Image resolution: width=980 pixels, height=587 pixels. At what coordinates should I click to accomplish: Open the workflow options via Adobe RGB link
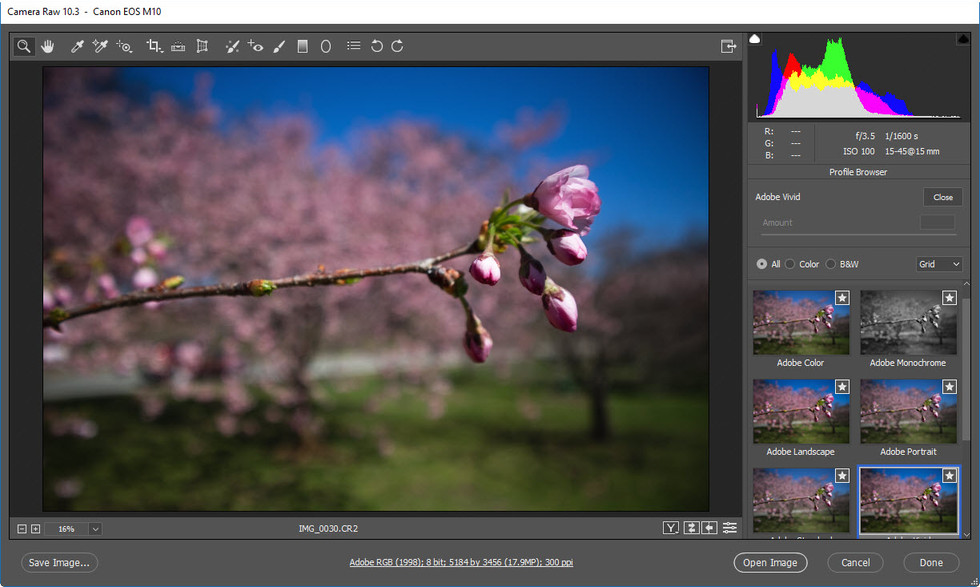point(460,562)
